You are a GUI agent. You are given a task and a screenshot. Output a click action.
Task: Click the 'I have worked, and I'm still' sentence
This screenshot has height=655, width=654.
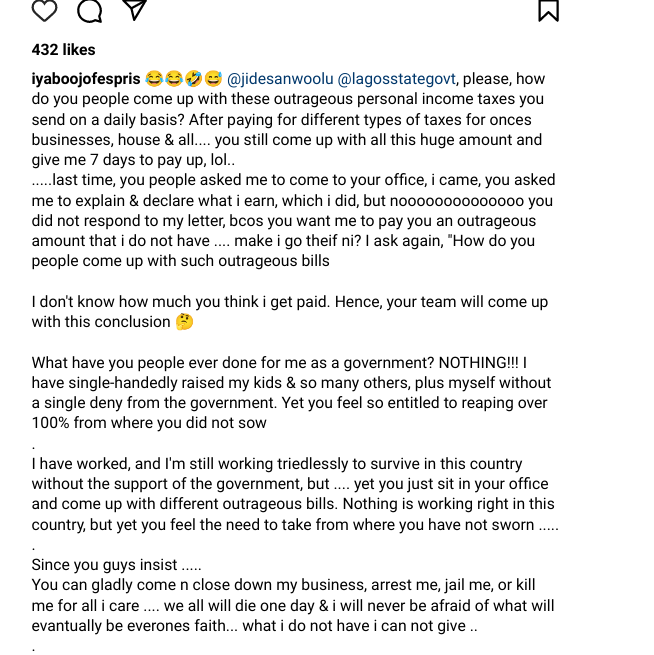[x=277, y=464]
